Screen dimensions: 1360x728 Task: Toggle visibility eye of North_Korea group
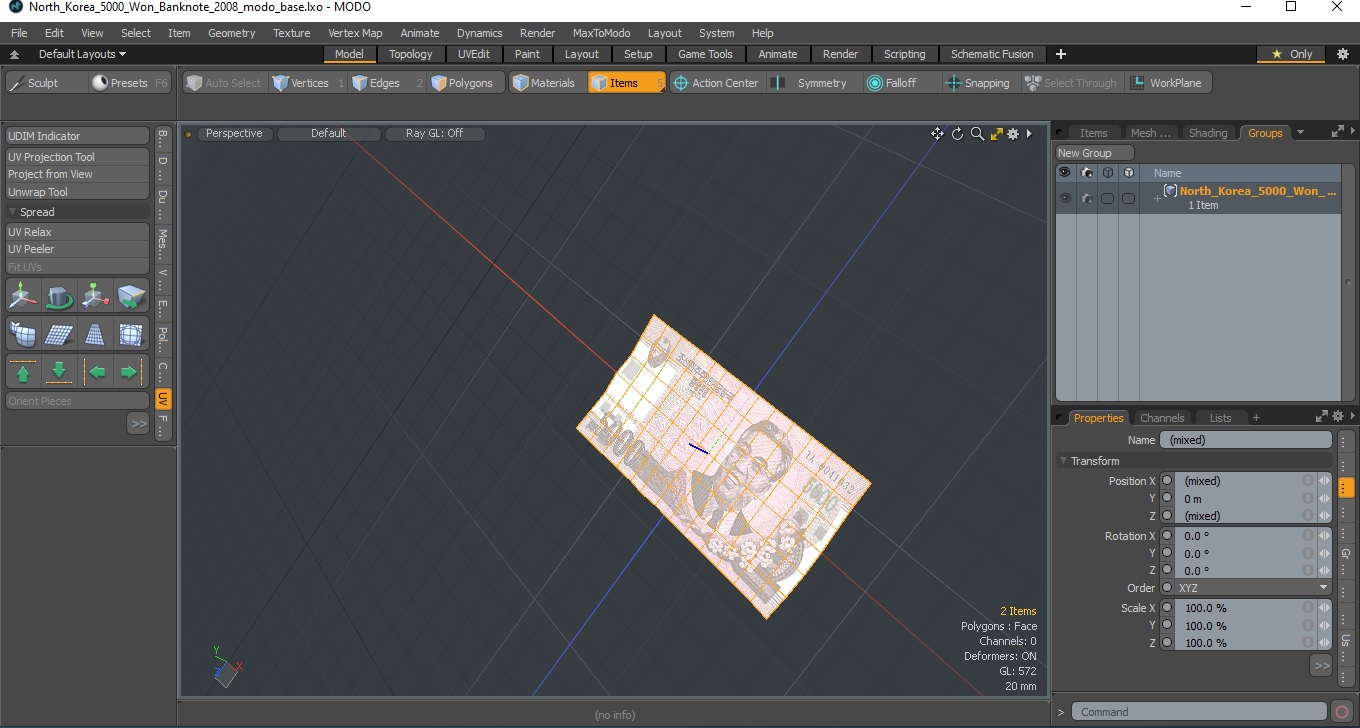(1065, 198)
